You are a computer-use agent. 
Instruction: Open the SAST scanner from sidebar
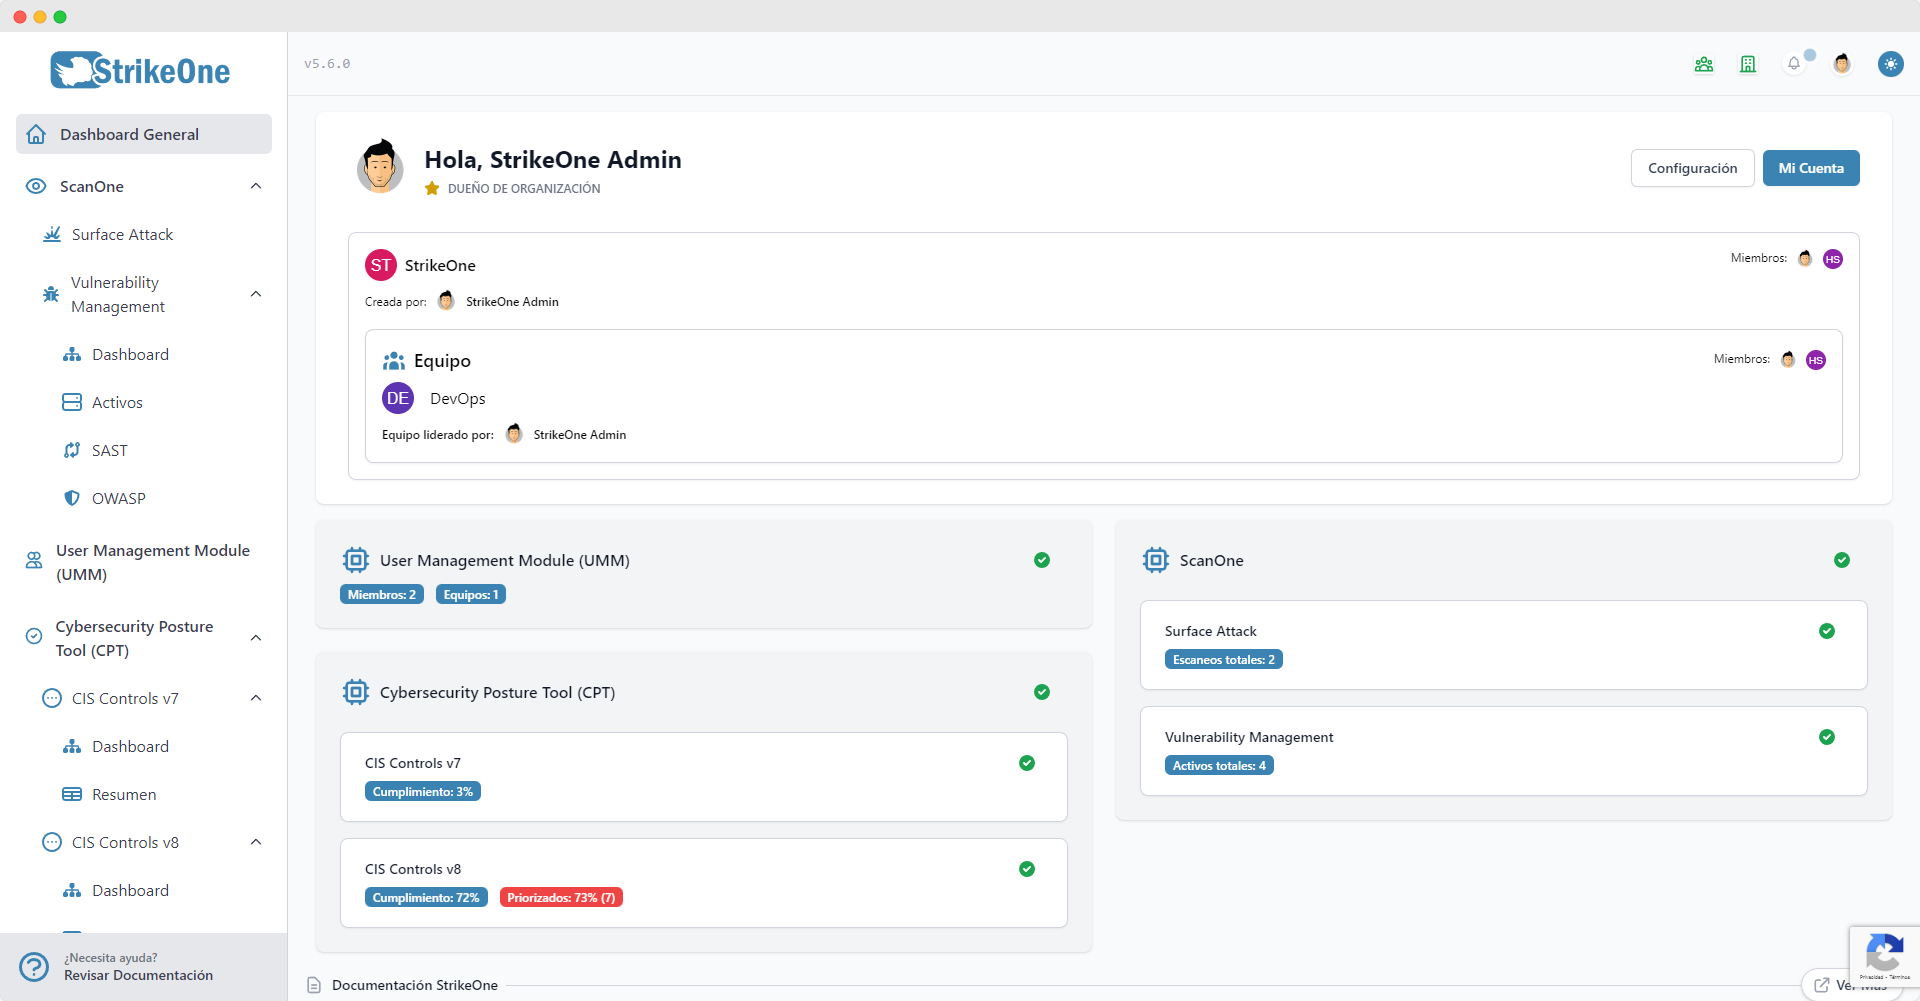click(x=108, y=450)
